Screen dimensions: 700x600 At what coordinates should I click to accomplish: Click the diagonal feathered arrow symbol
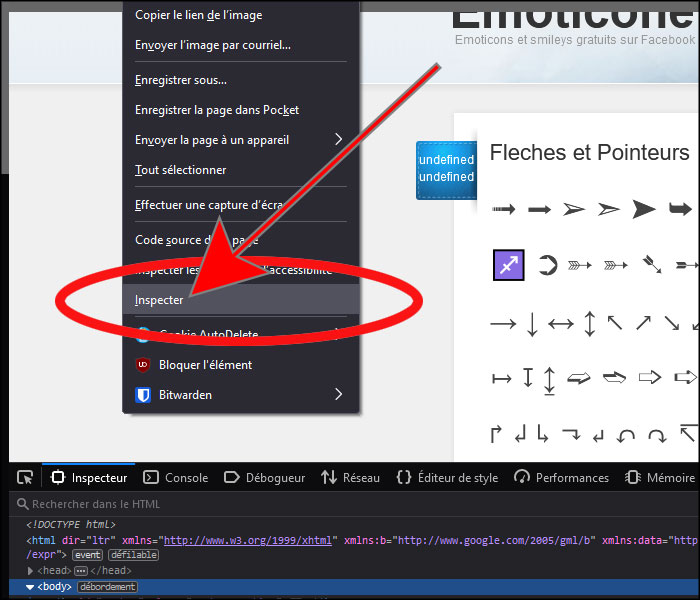click(652, 264)
